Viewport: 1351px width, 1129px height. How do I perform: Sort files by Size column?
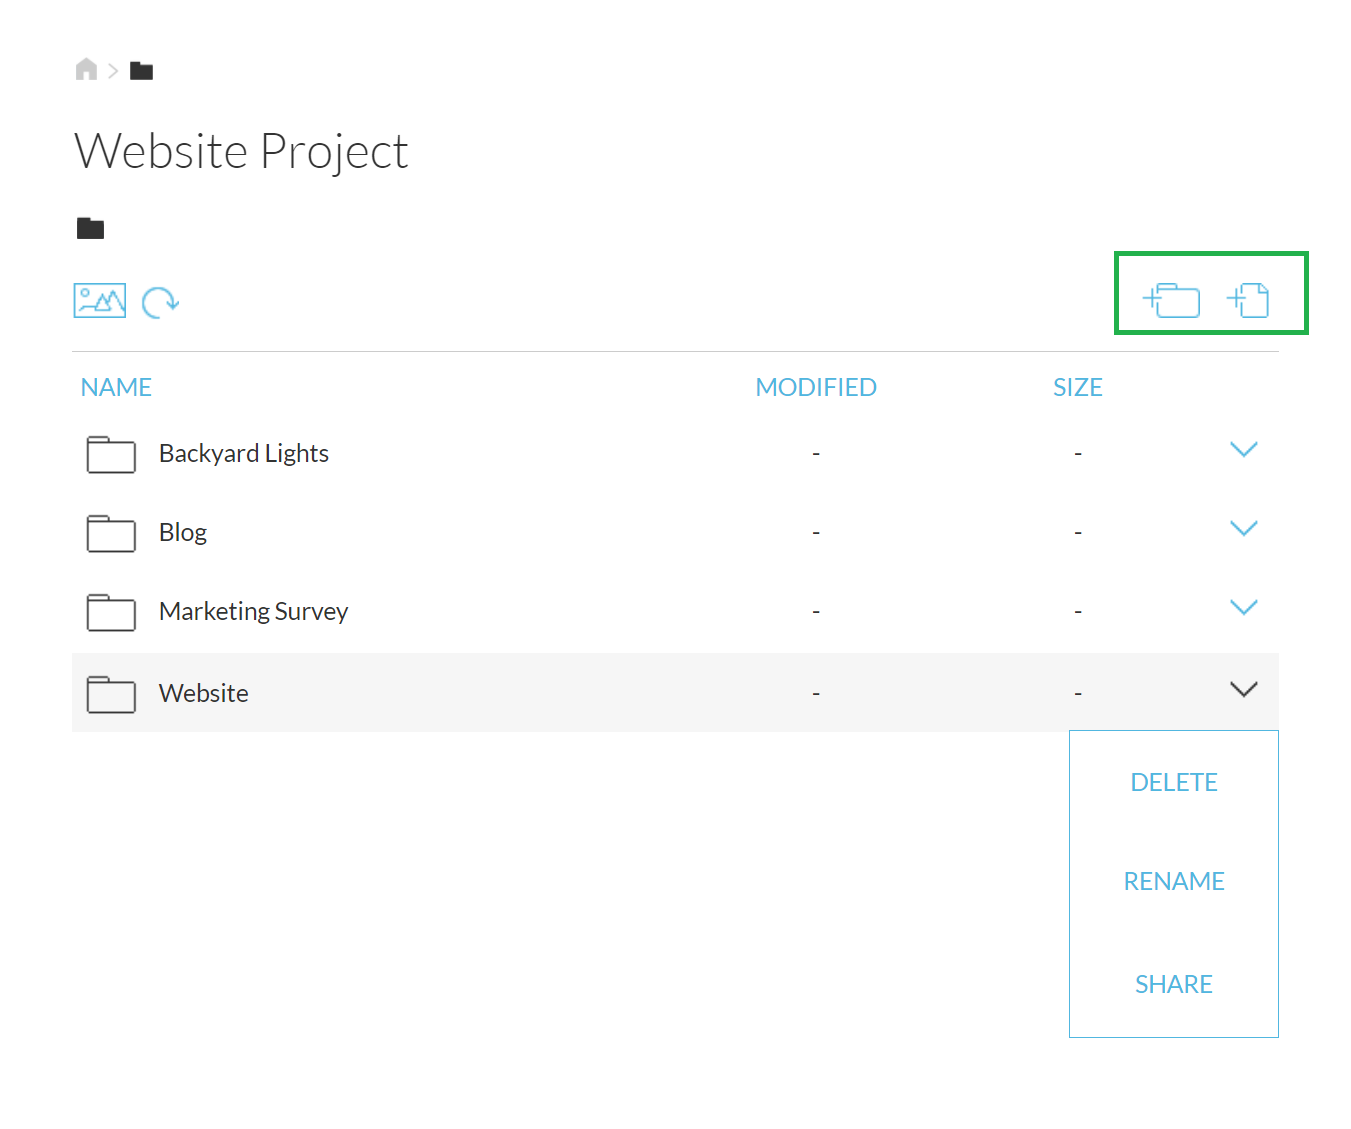1077,387
